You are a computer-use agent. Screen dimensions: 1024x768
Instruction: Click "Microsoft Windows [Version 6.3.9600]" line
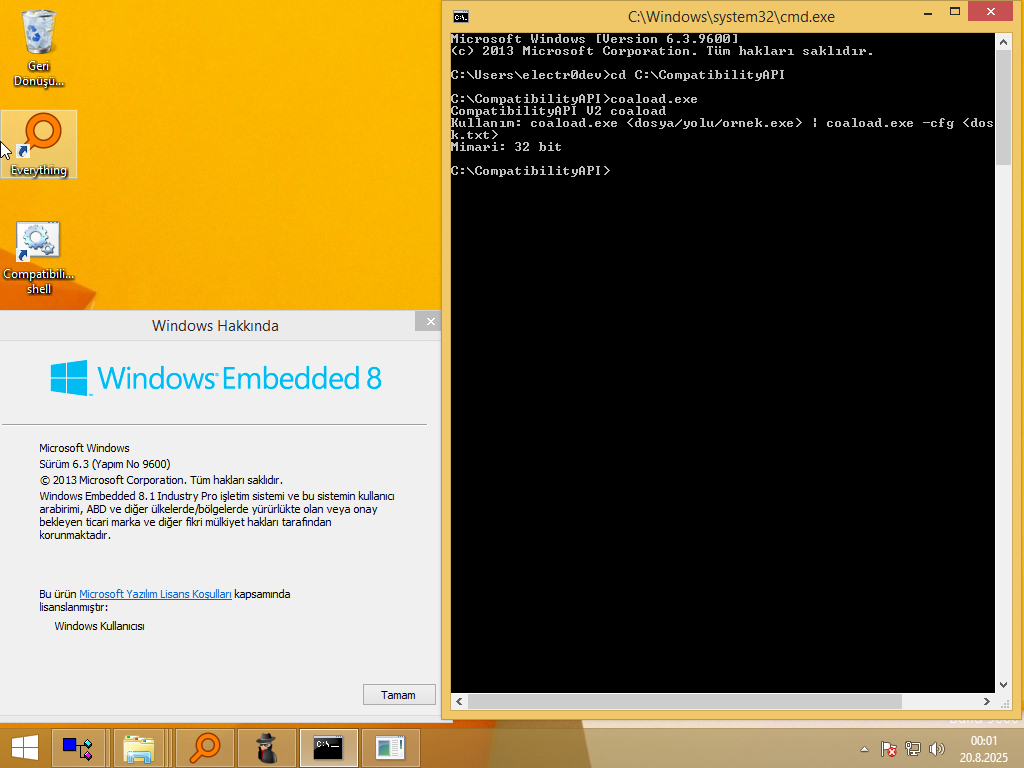point(594,39)
